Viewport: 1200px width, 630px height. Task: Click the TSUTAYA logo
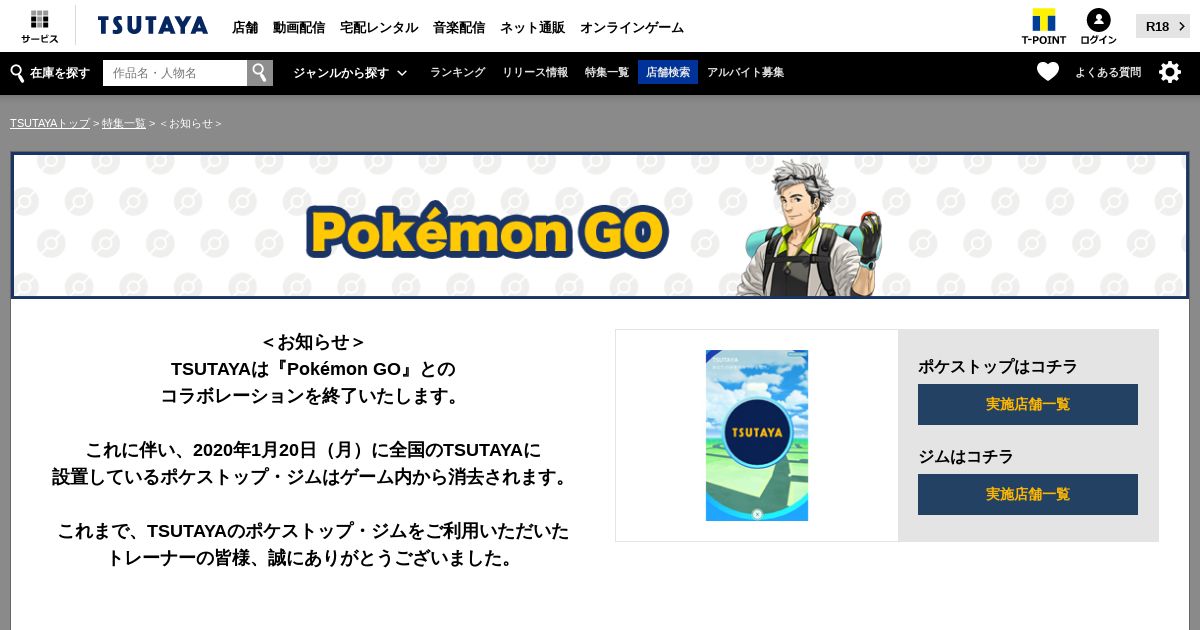[x=153, y=26]
